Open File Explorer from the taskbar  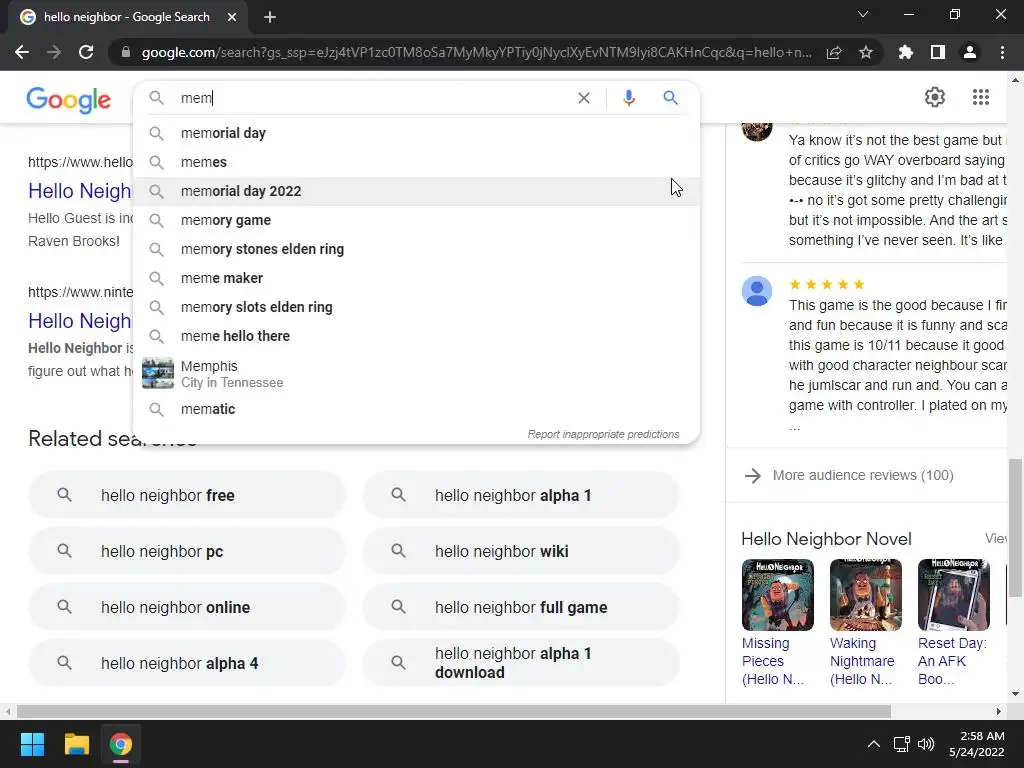point(76,744)
